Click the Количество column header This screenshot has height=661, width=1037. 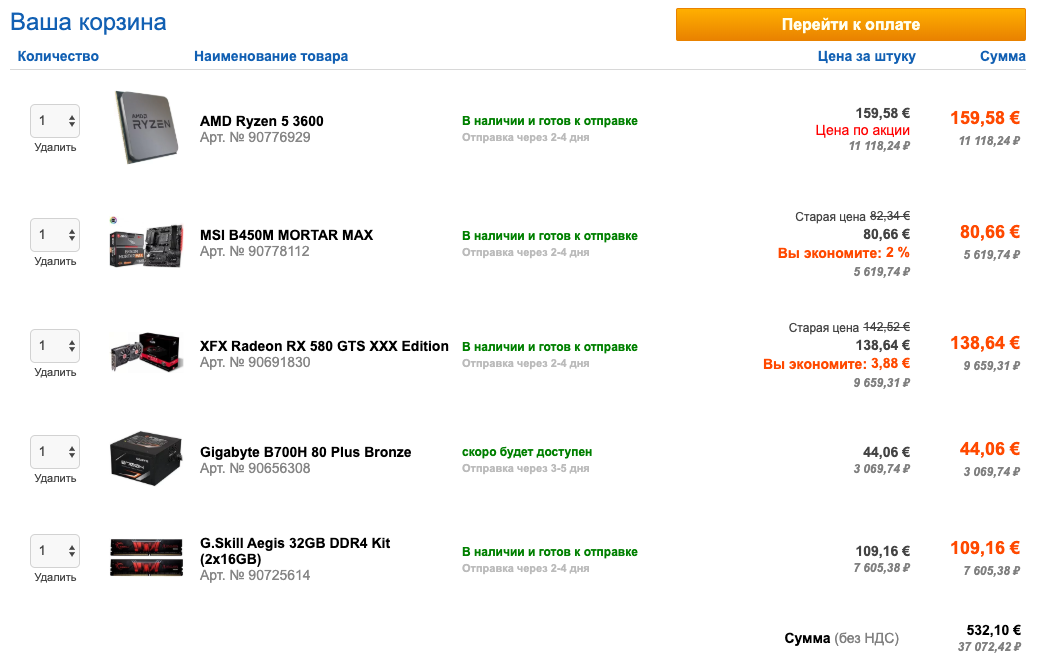58,56
